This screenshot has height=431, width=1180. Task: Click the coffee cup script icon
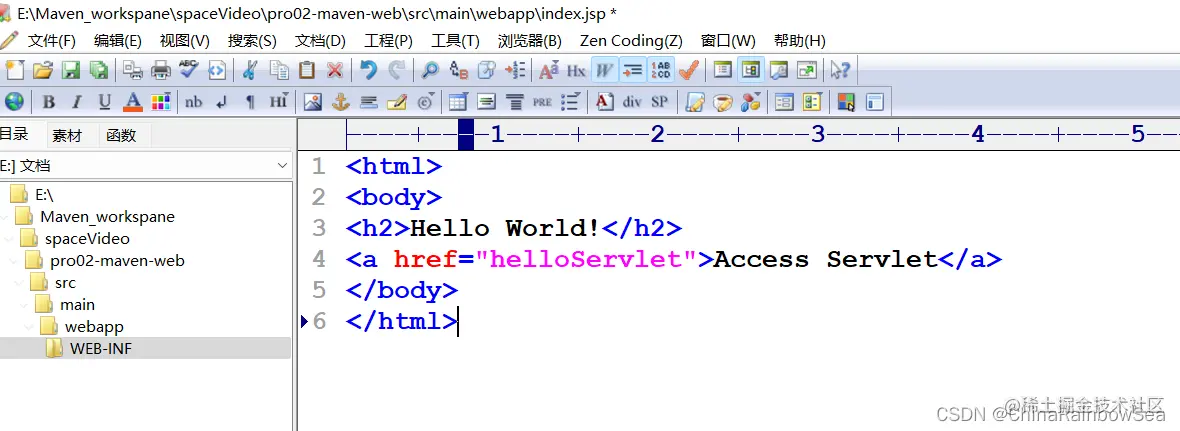point(722,102)
